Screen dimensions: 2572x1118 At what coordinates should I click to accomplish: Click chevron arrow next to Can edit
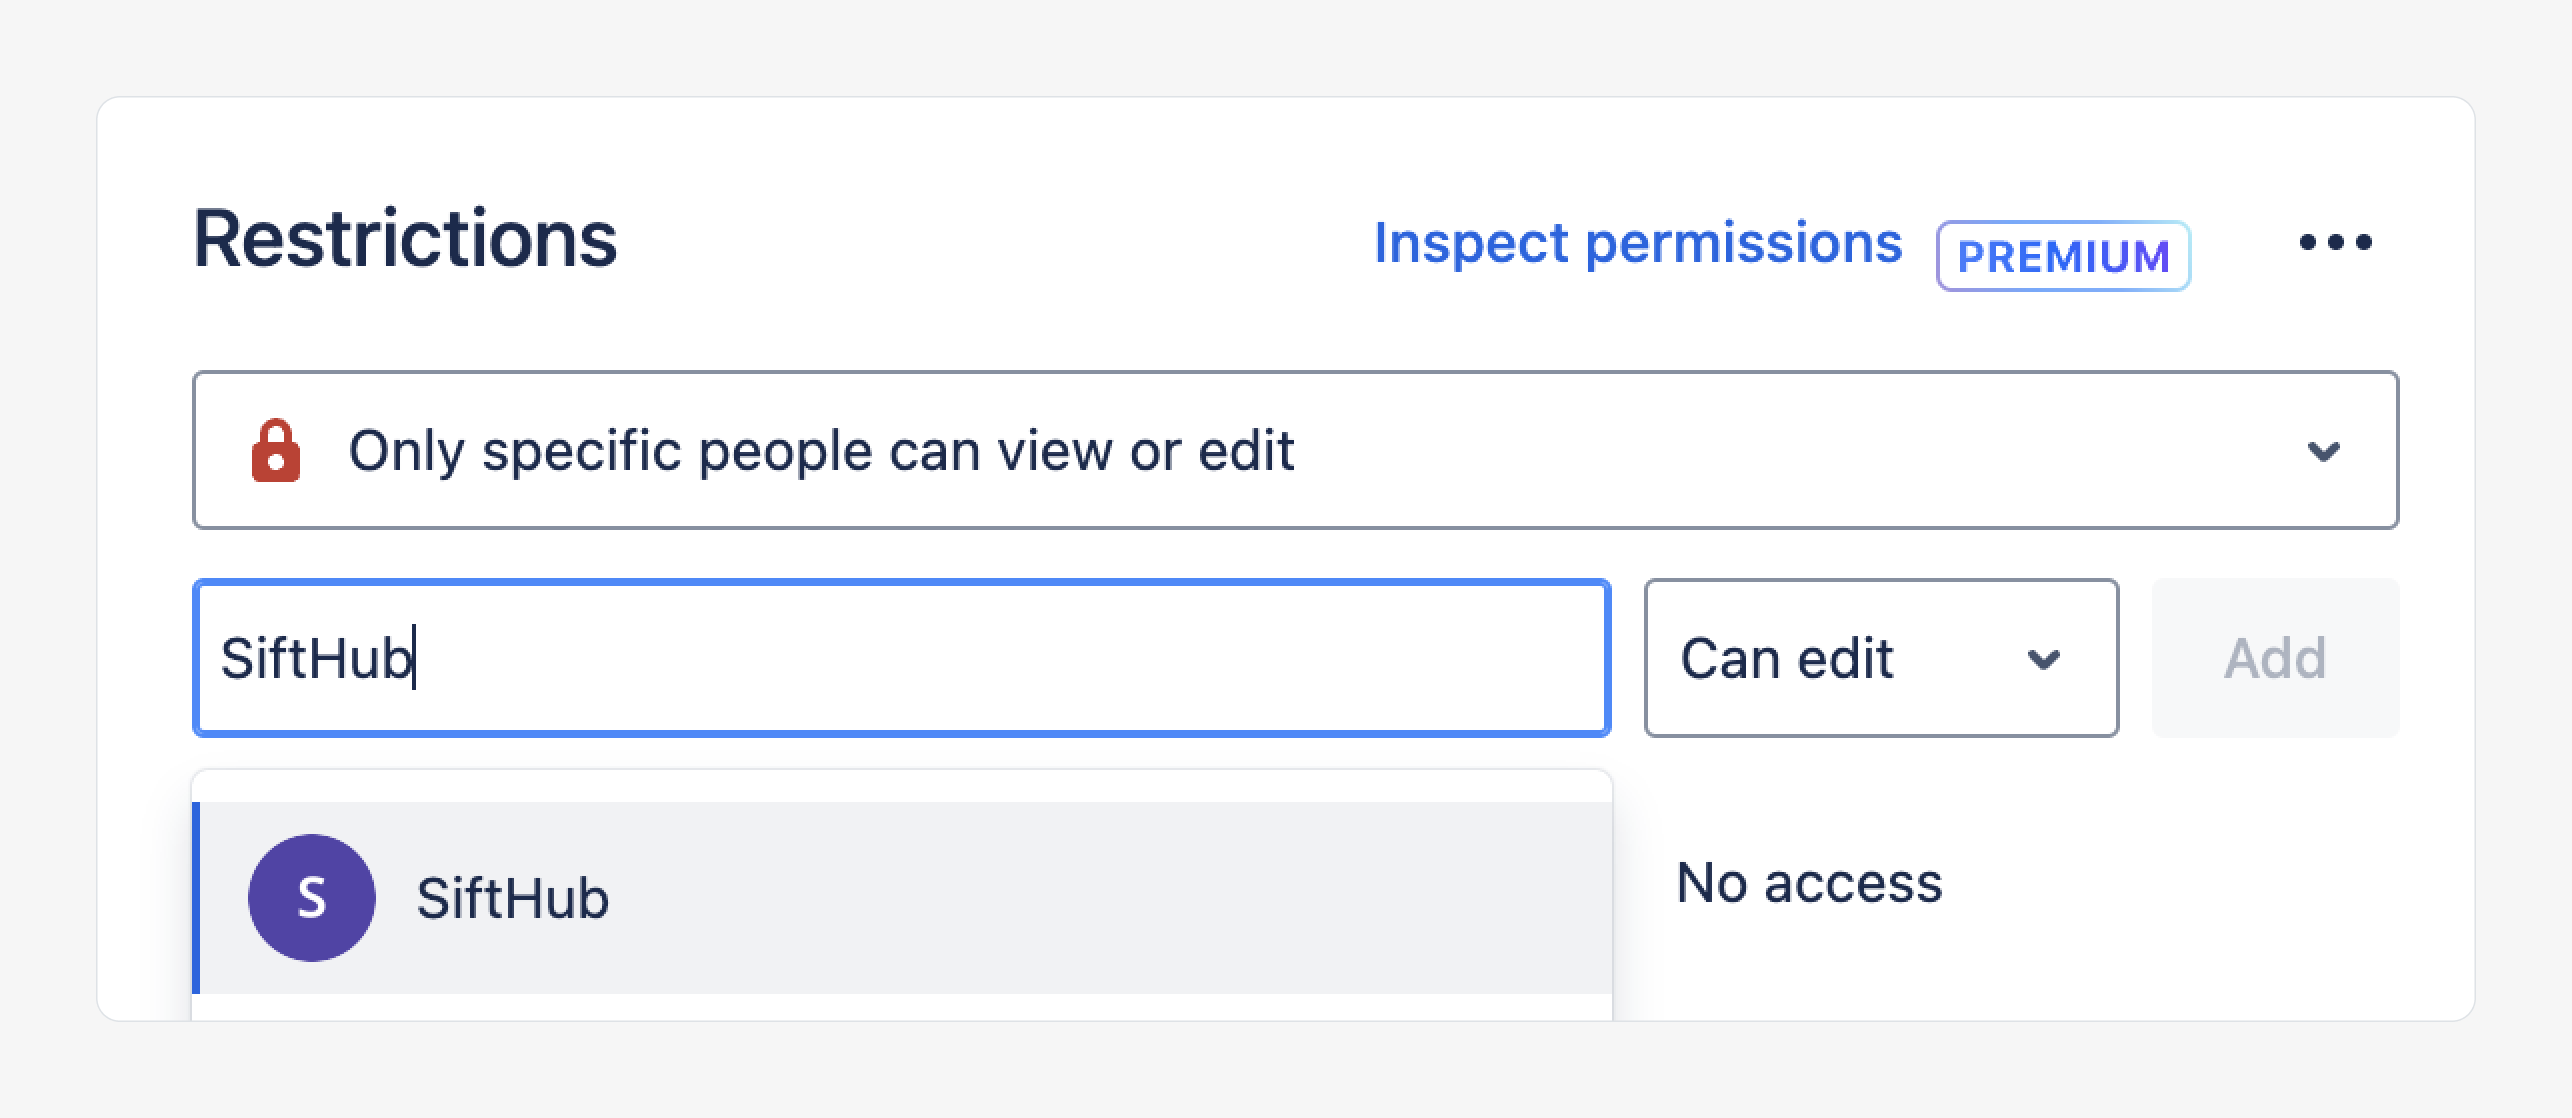pyautogui.click(x=2043, y=660)
